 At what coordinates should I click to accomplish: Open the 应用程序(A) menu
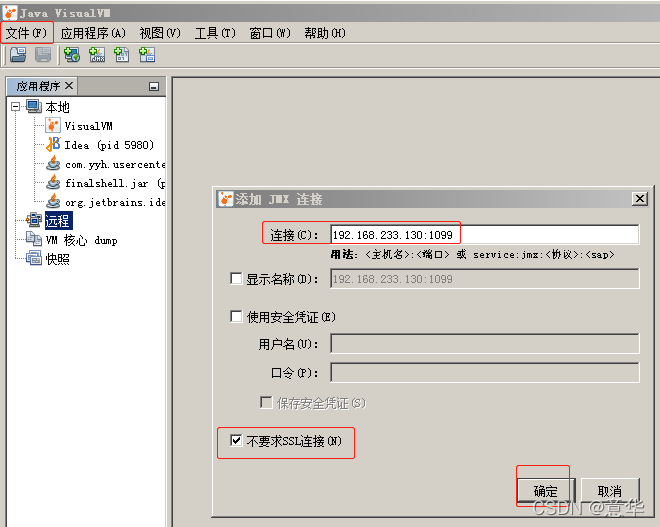[93, 33]
